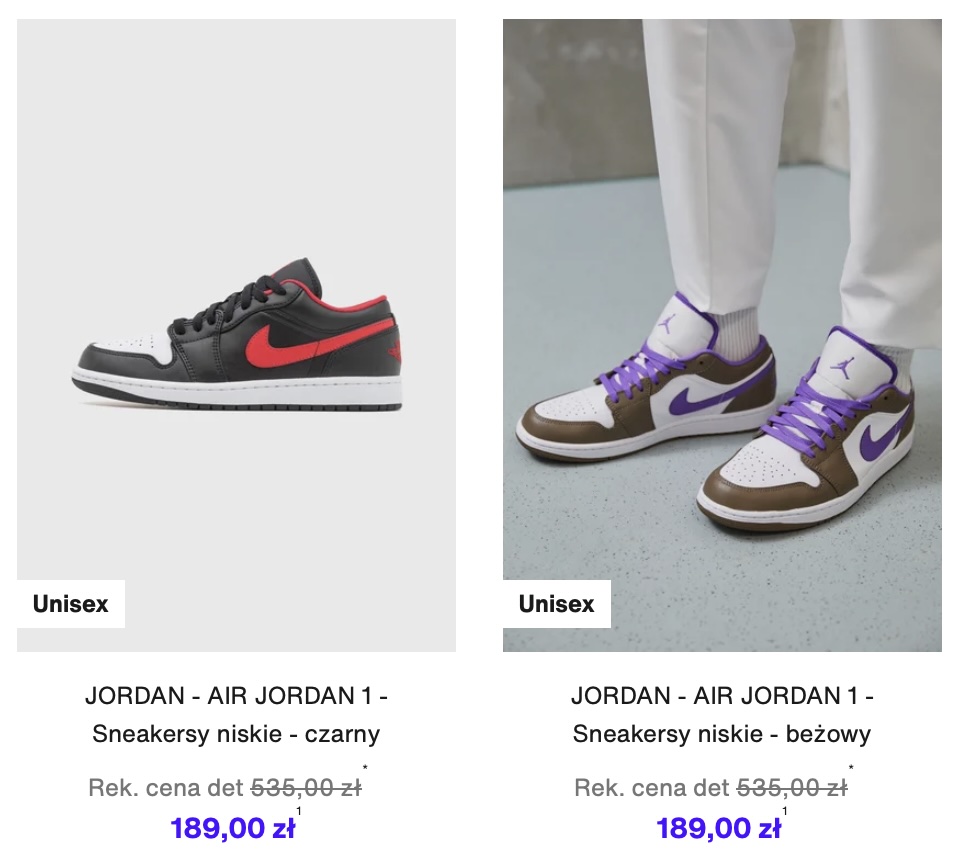The height and width of the screenshot is (862, 958).
Task: Click the footnote 1 marker next to right 189,00 zł
Action: (x=784, y=811)
